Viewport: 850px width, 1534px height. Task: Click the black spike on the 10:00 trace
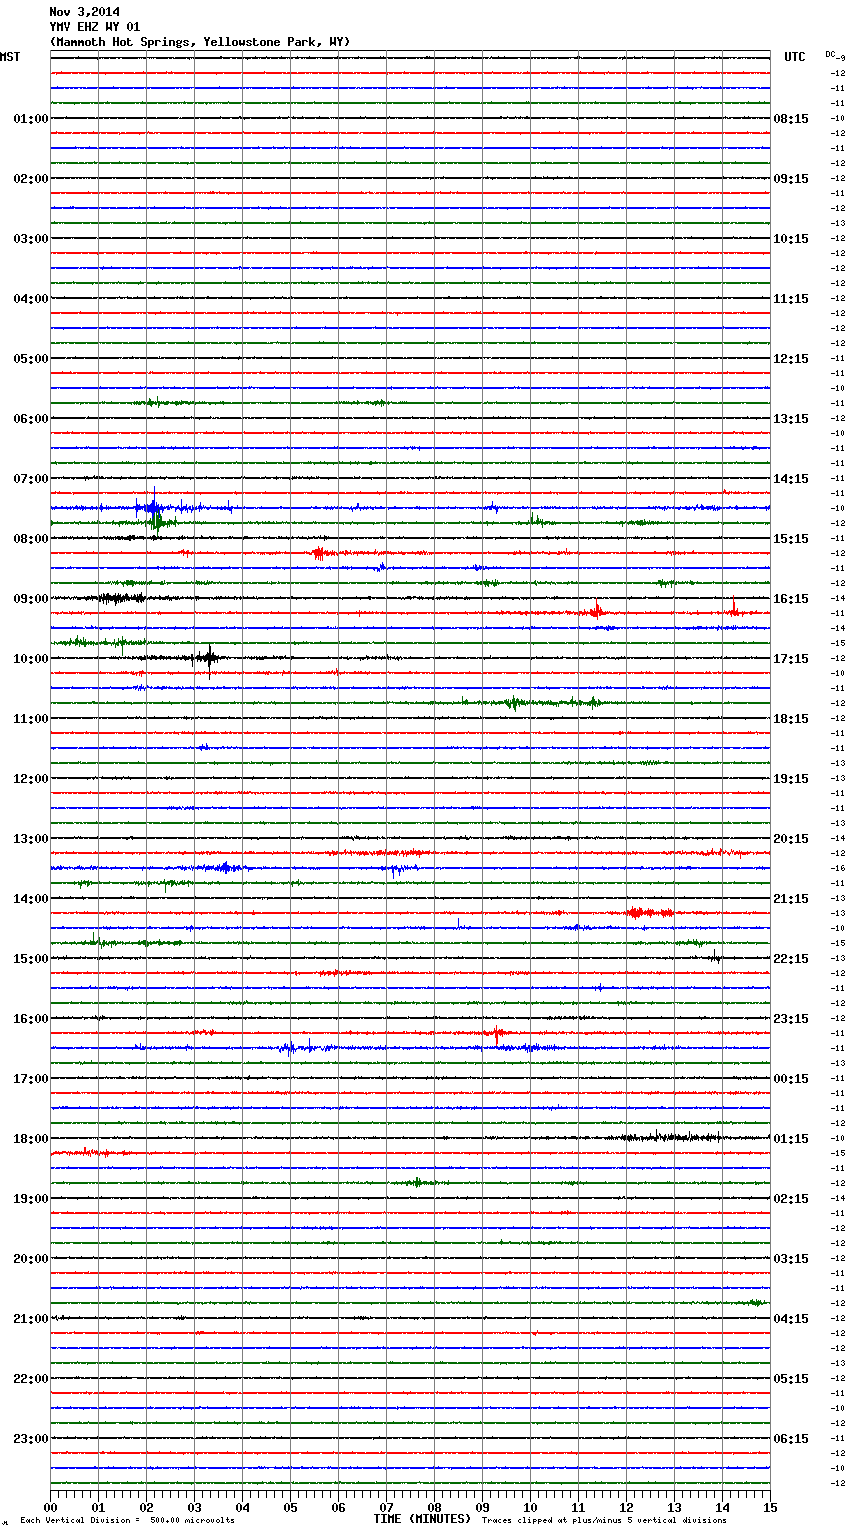coord(209,657)
